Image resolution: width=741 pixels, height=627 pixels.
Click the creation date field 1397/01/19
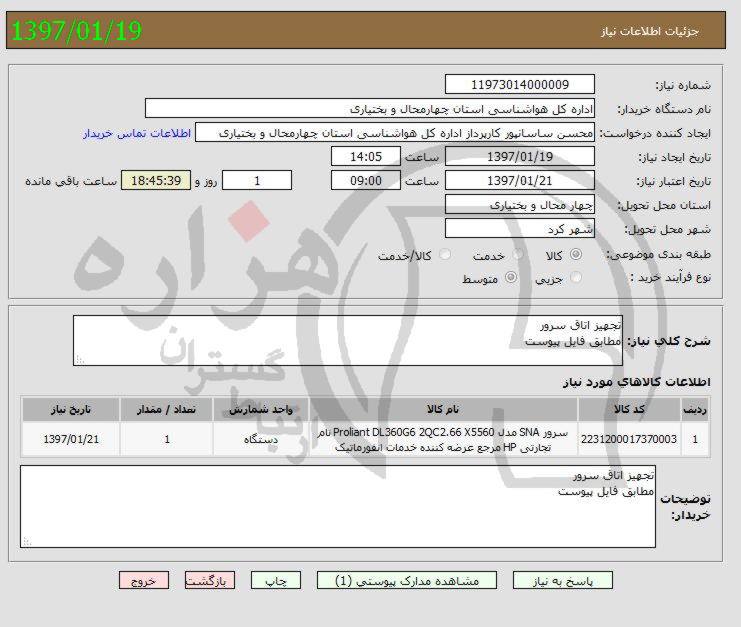[520, 156]
